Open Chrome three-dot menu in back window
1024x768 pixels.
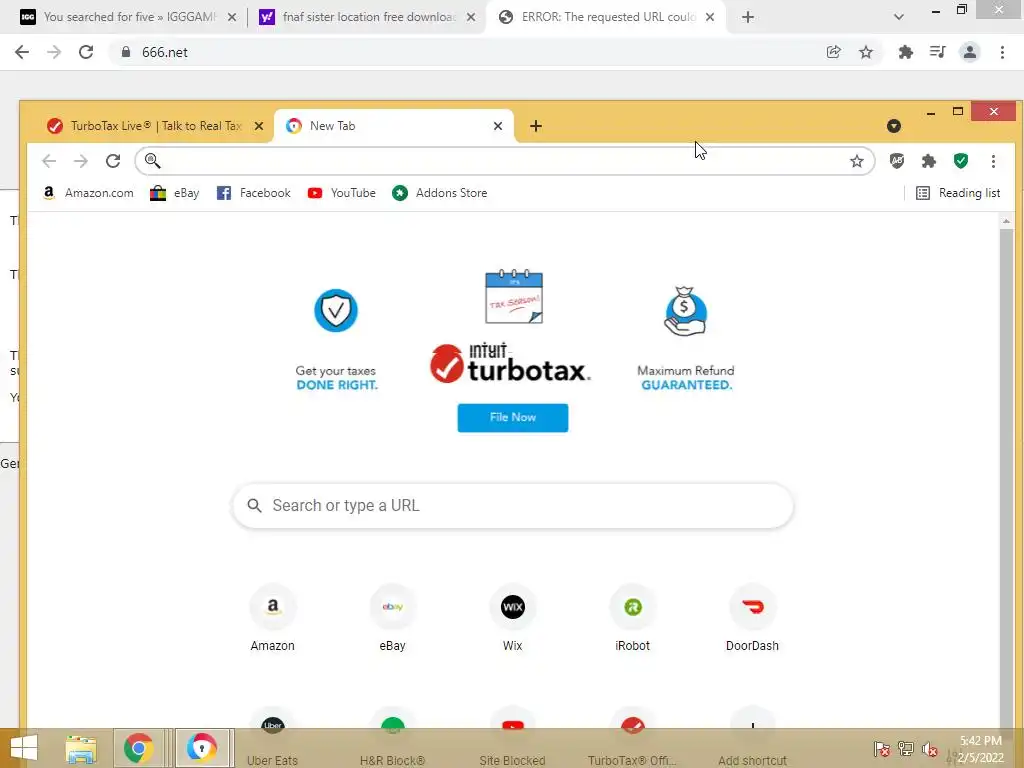coord(1002,52)
